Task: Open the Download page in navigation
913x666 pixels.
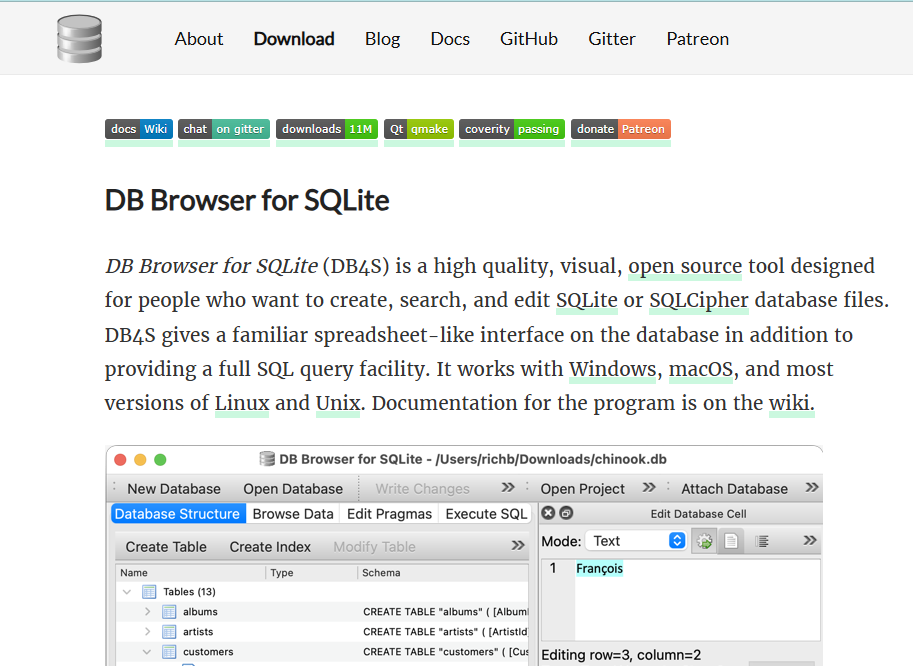Action: coord(294,39)
